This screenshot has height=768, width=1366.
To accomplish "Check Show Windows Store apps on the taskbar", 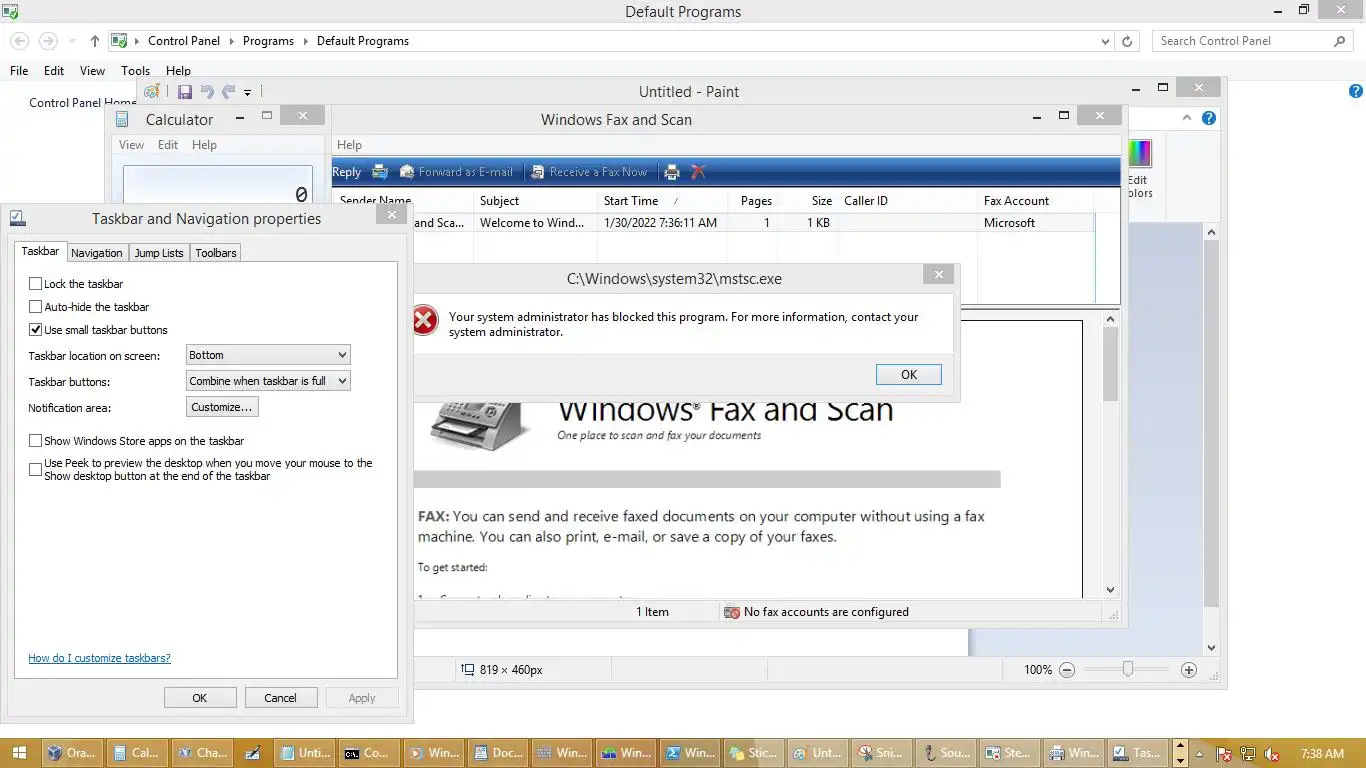I will click(x=36, y=441).
